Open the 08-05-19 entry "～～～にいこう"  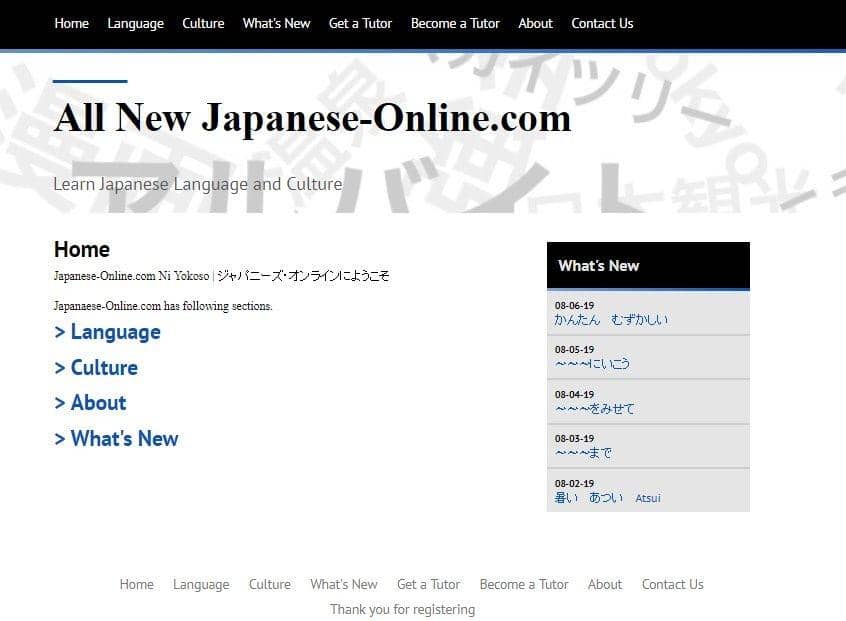tap(594, 364)
